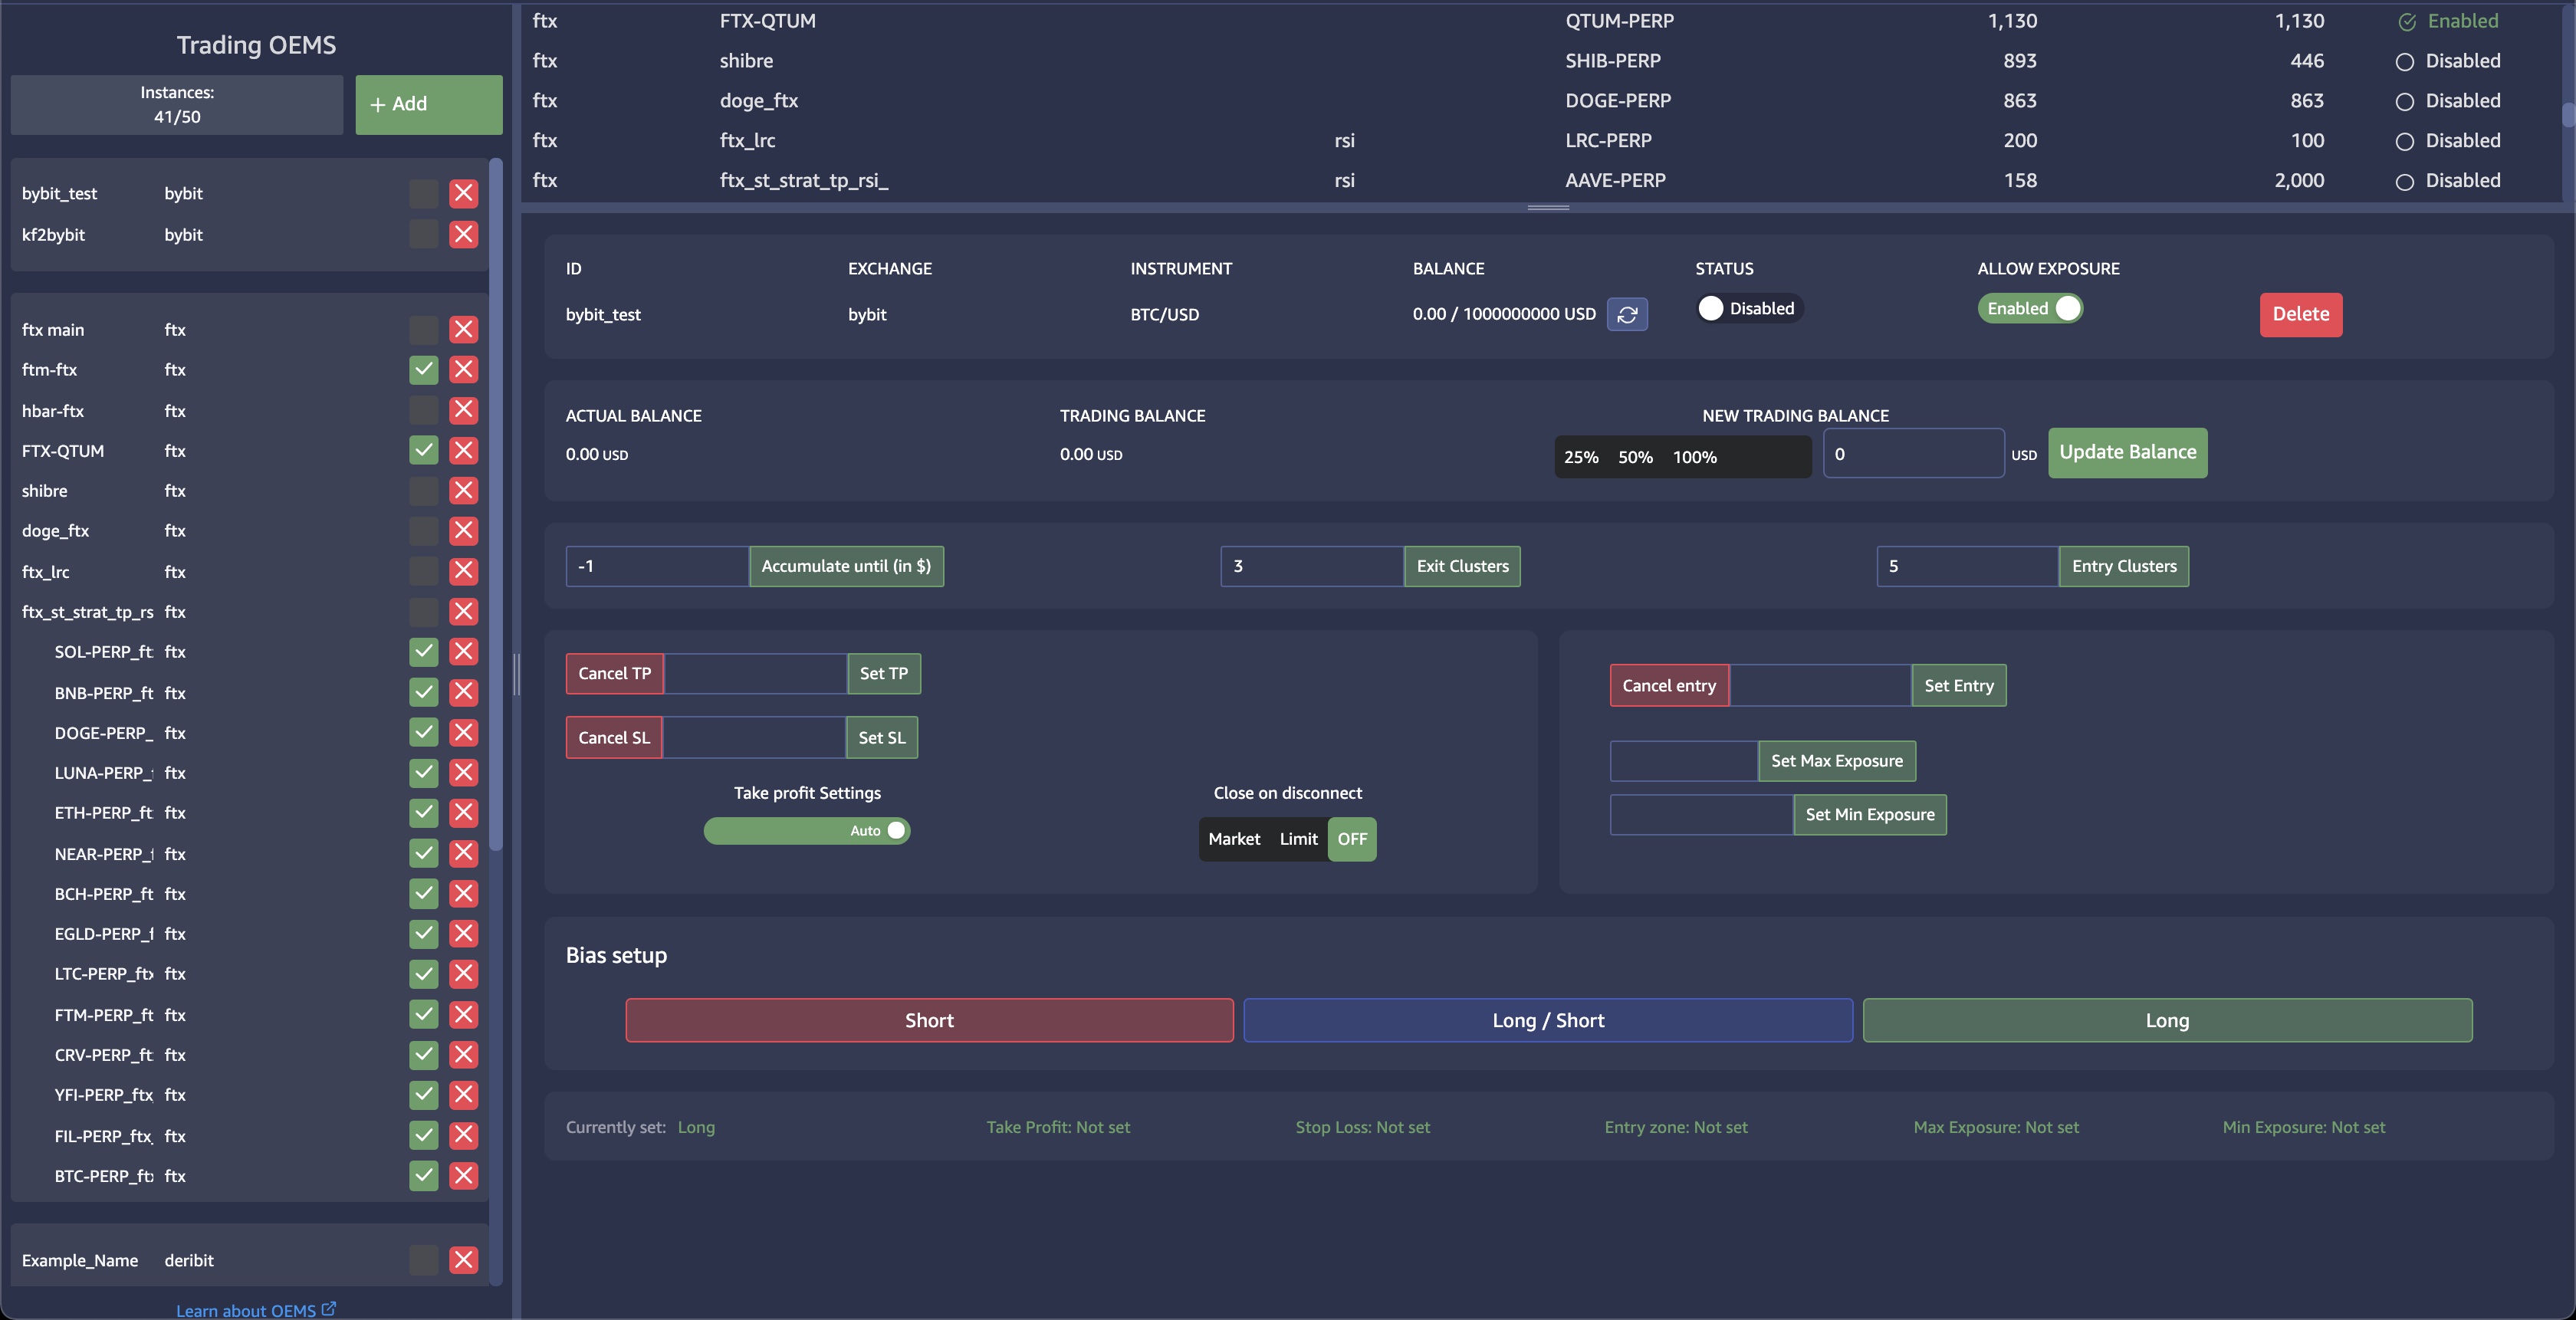Click green check icon for SOL-PERP instance
2576x1320 pixels.
[x=424, y=651]
